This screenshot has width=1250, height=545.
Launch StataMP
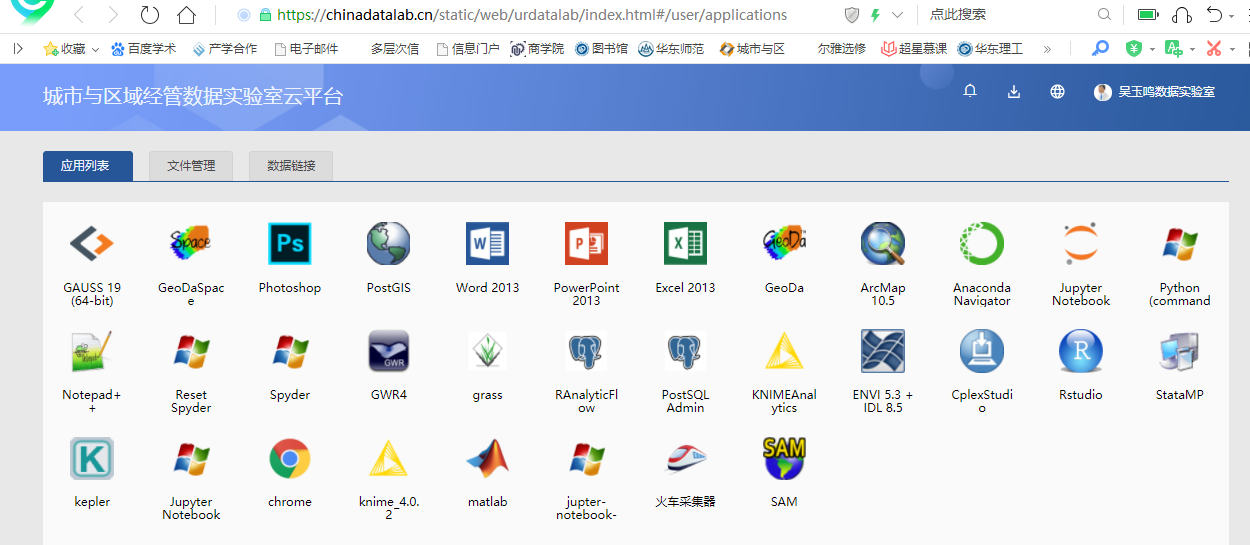[1180, 351]
